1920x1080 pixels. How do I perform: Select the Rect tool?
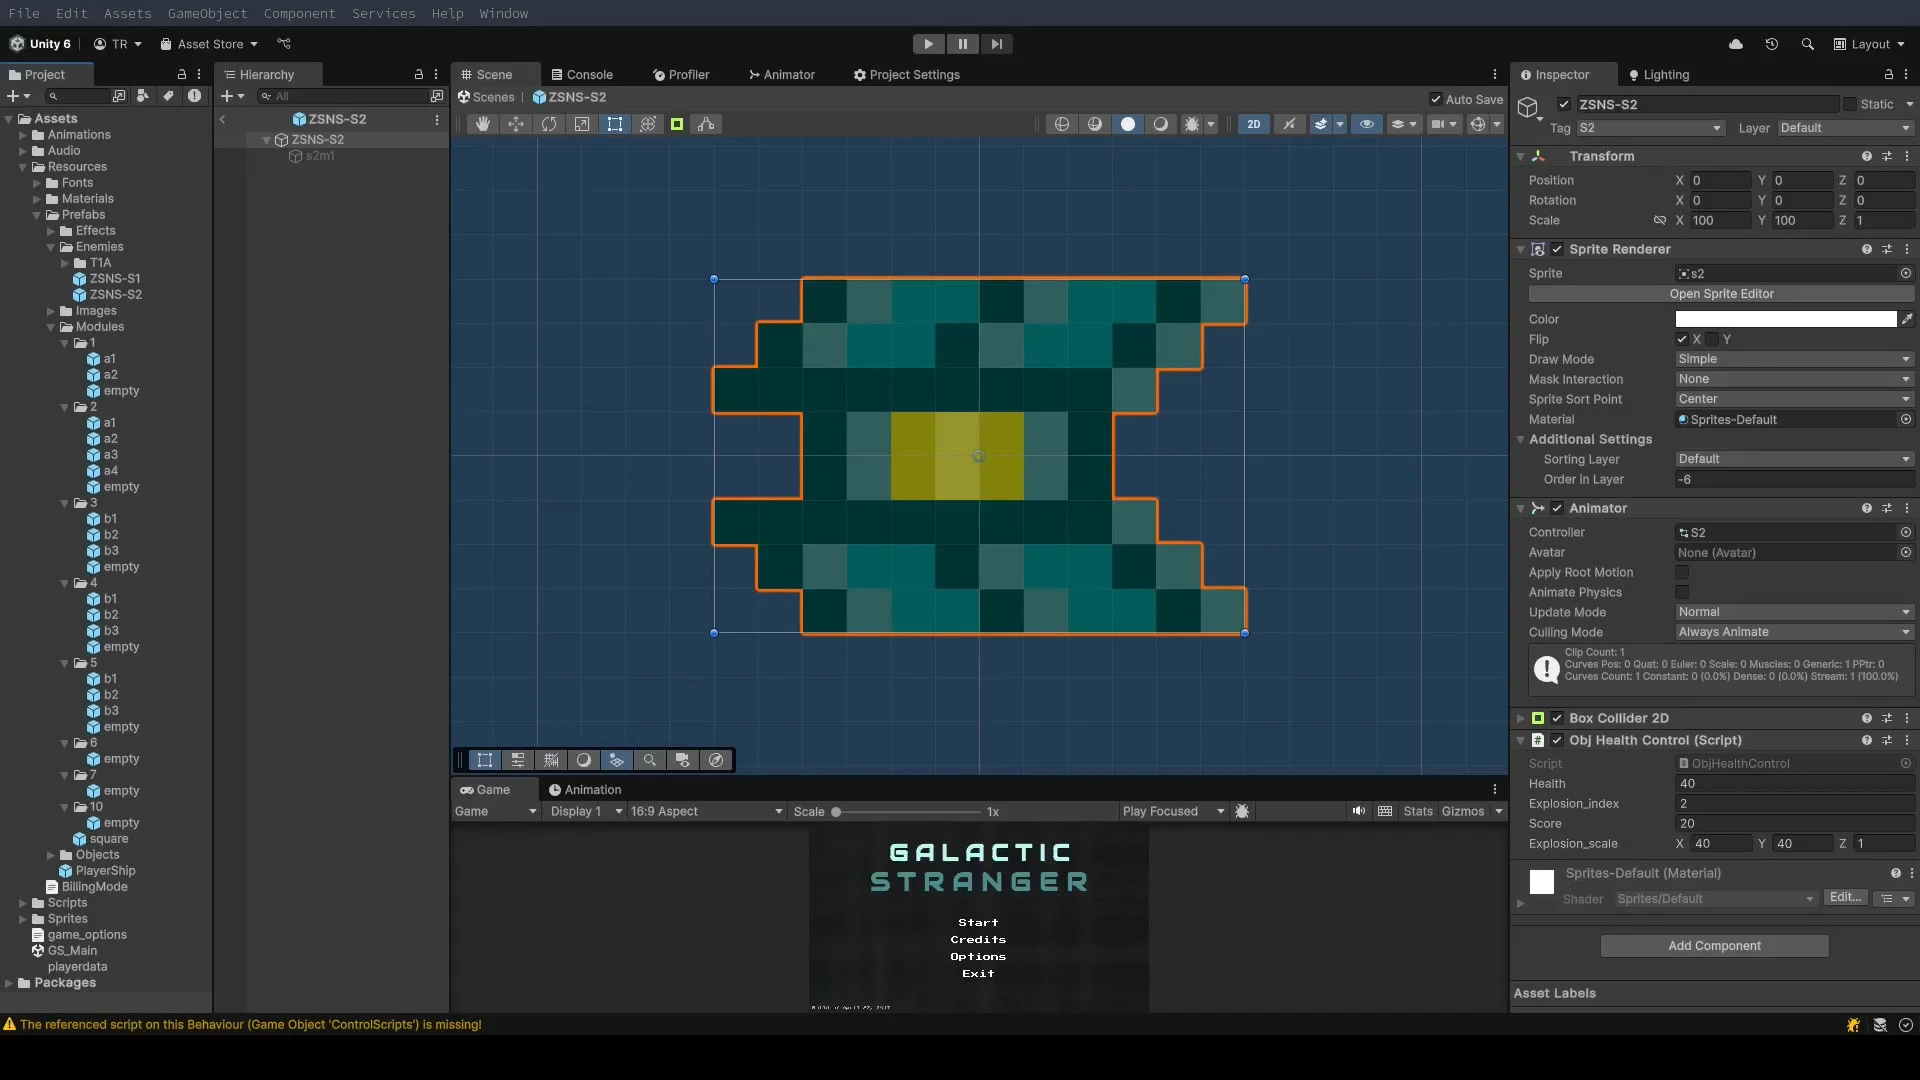615,124
